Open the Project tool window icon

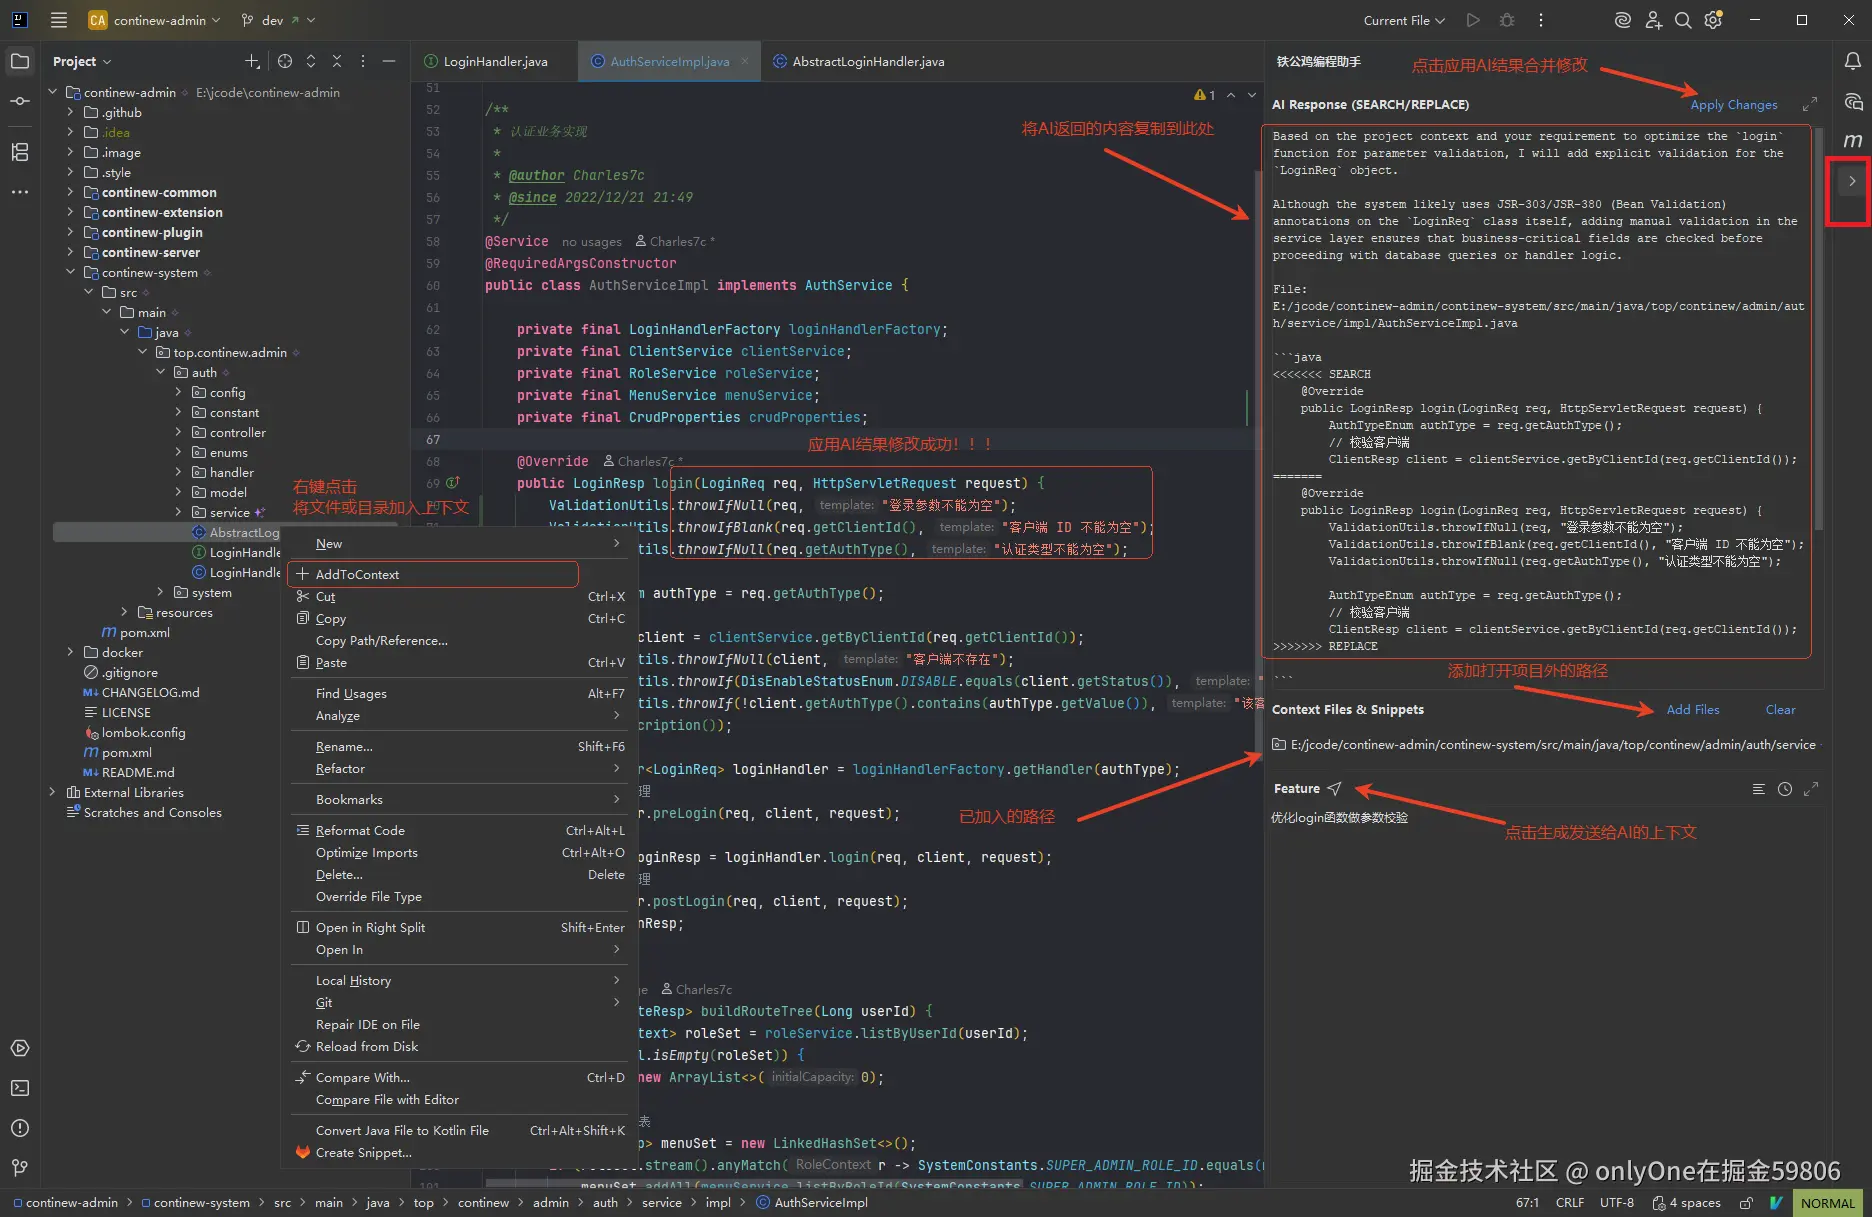(19, 61)
